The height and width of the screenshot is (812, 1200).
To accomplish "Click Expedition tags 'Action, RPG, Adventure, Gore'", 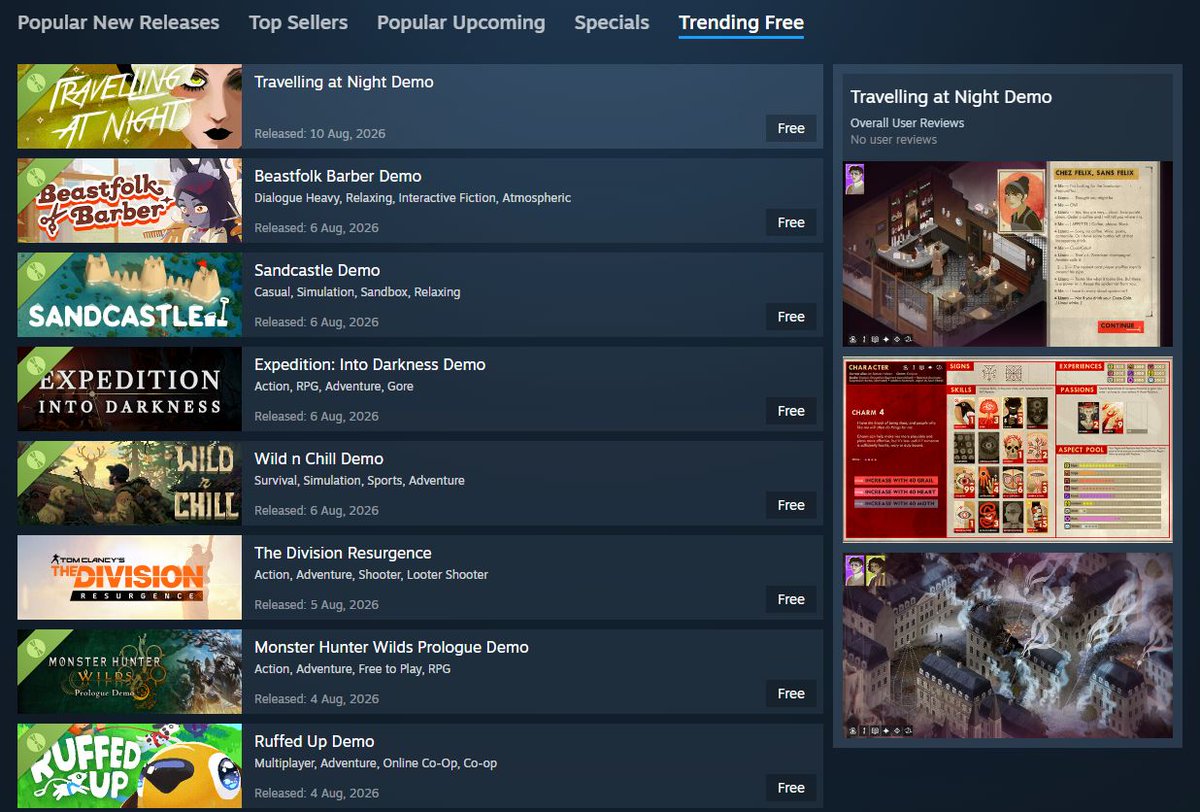I will (x=333, y=386).
